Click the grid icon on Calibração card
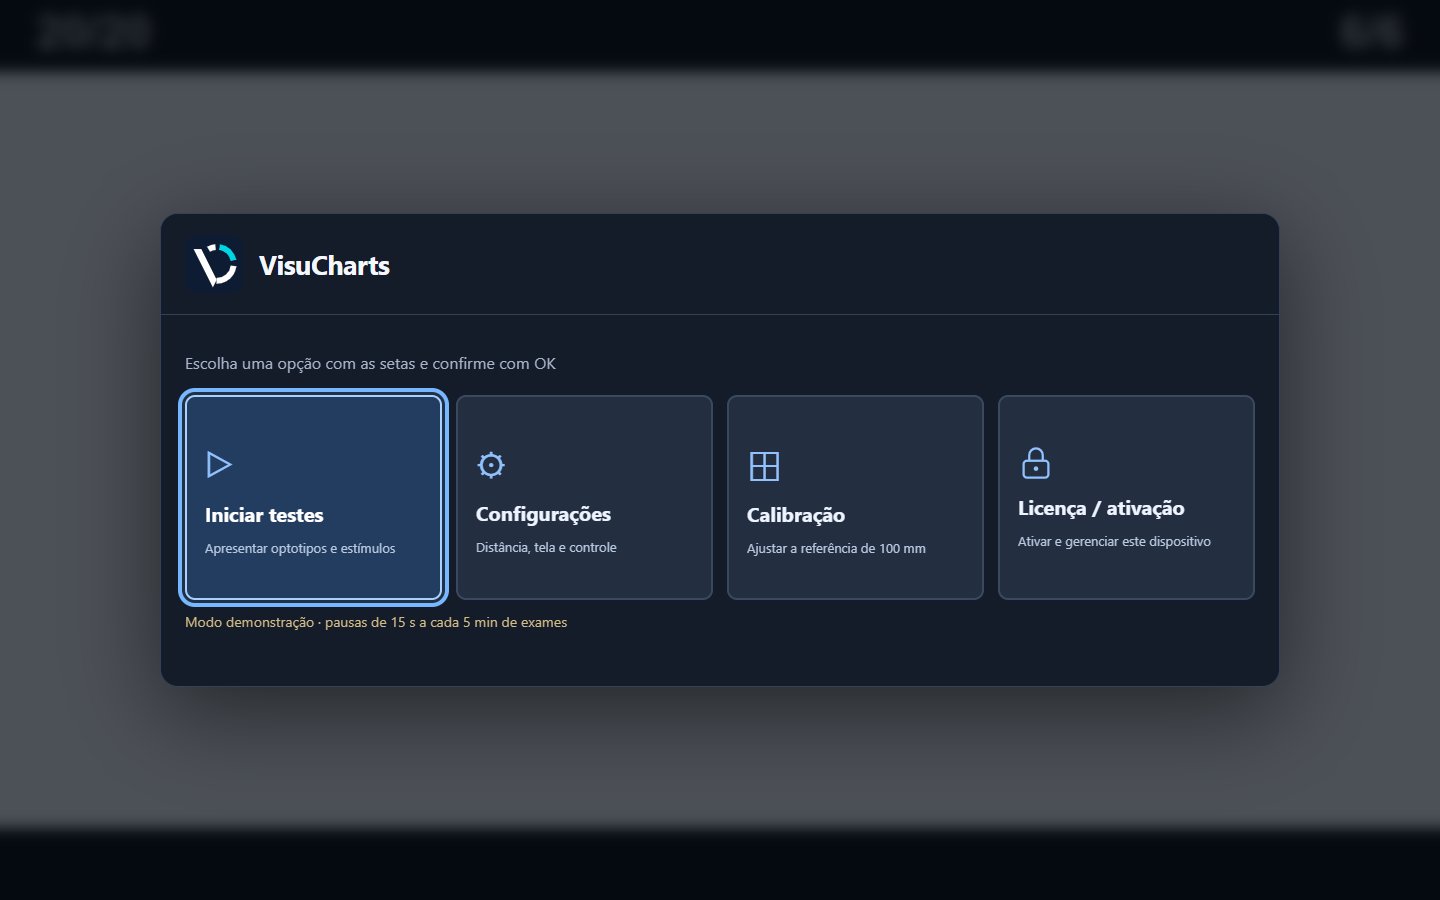 coord(764,466)
